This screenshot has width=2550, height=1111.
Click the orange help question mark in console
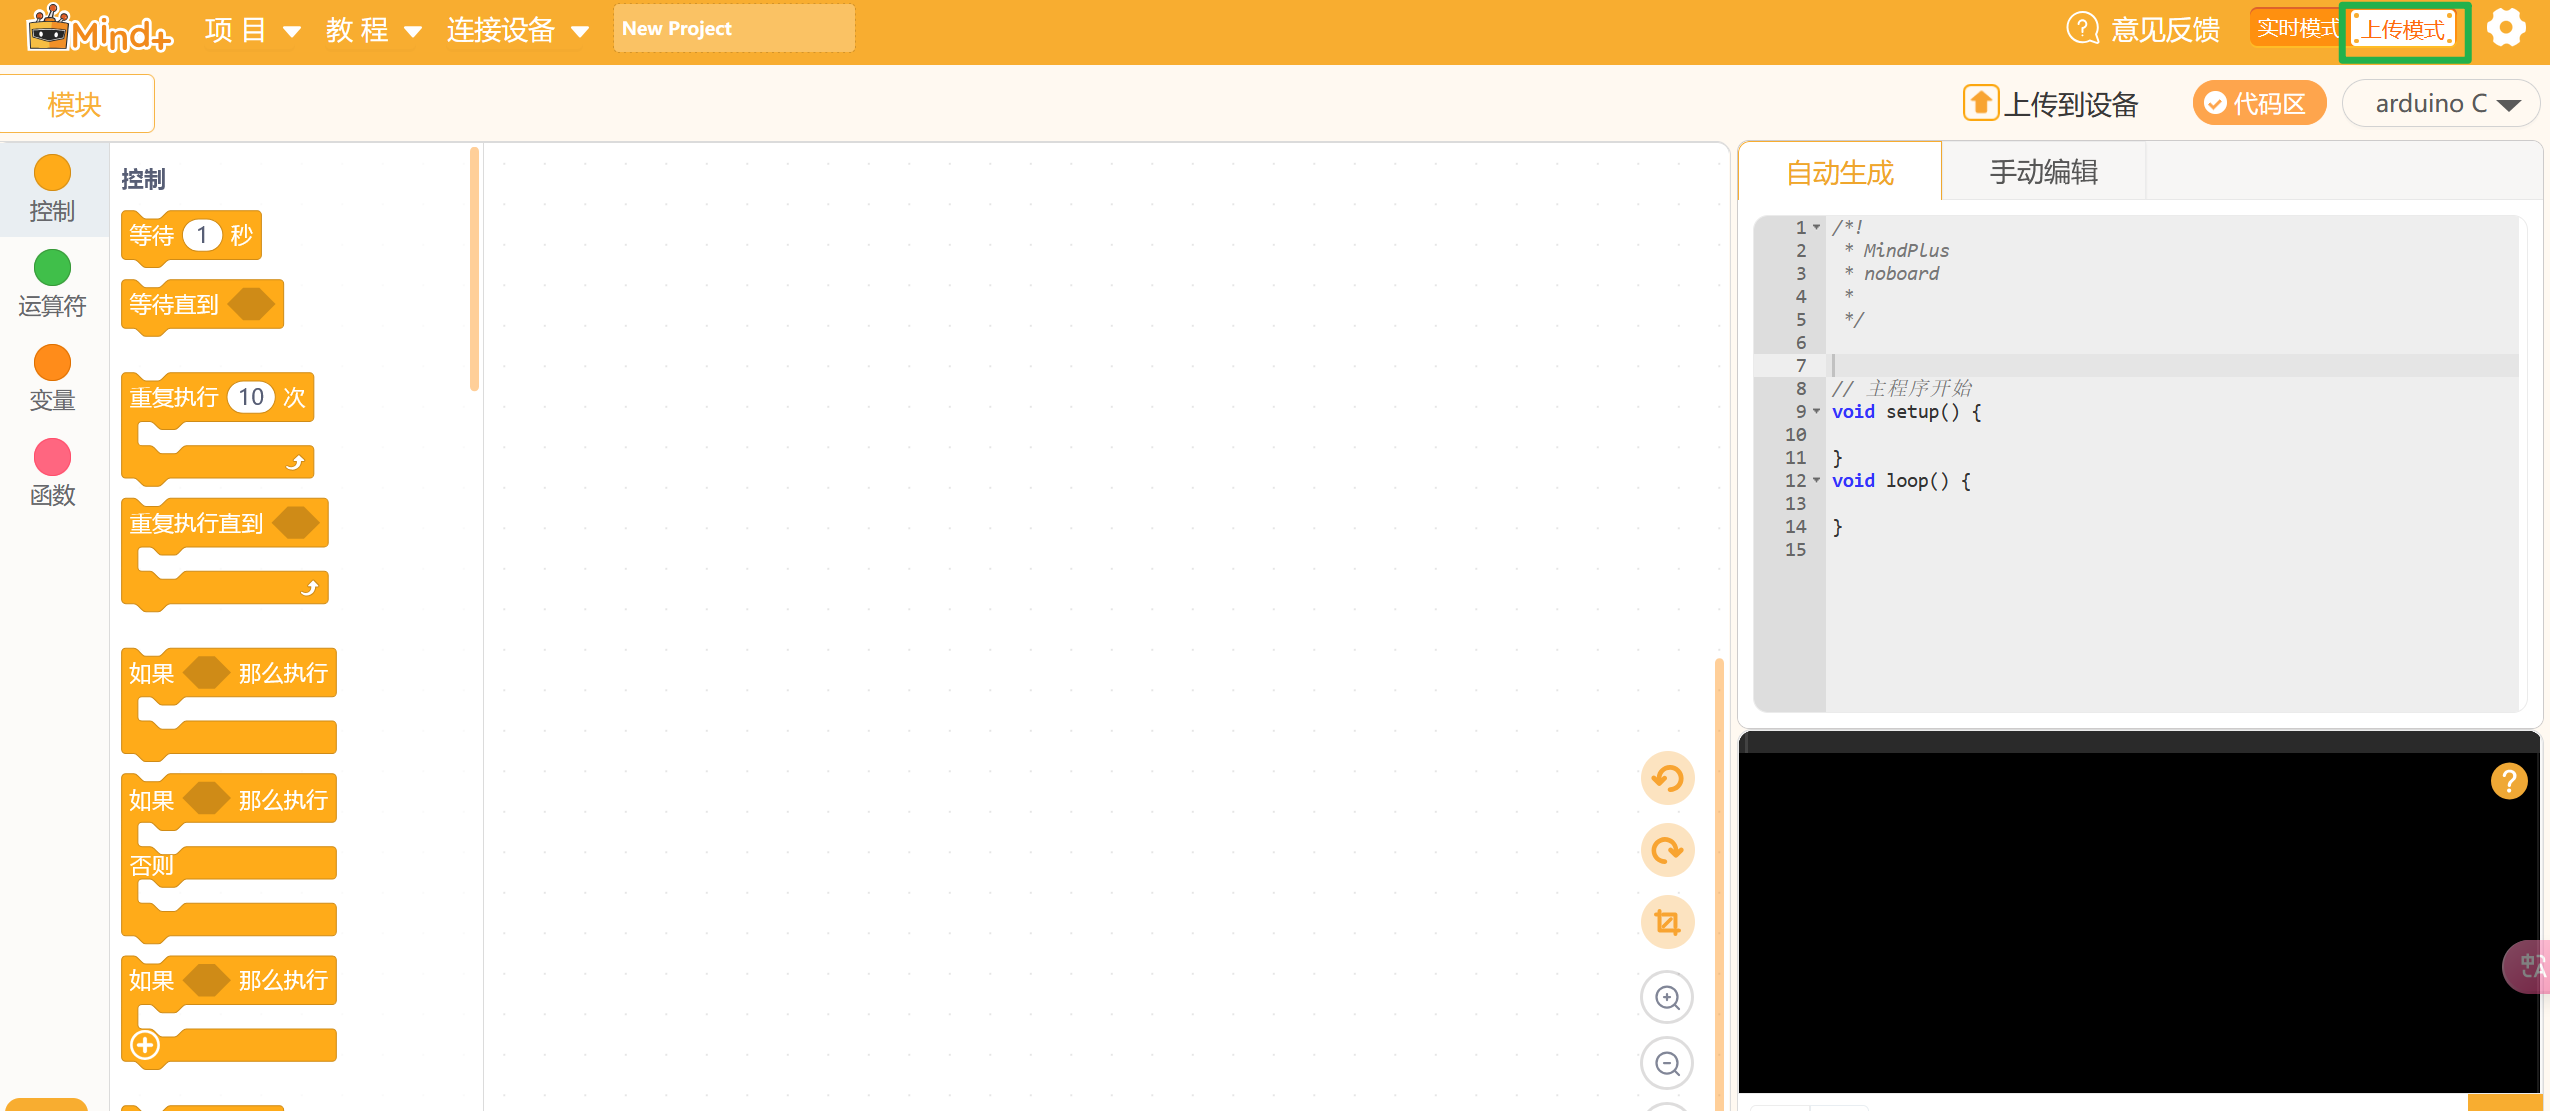[2508, 781]
